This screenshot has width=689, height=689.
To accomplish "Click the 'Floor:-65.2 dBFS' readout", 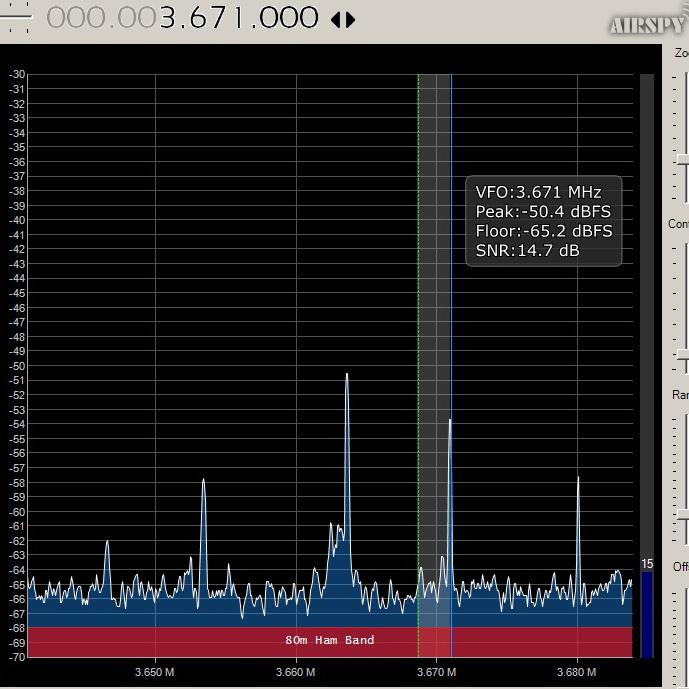I will [x=544, y=231].
